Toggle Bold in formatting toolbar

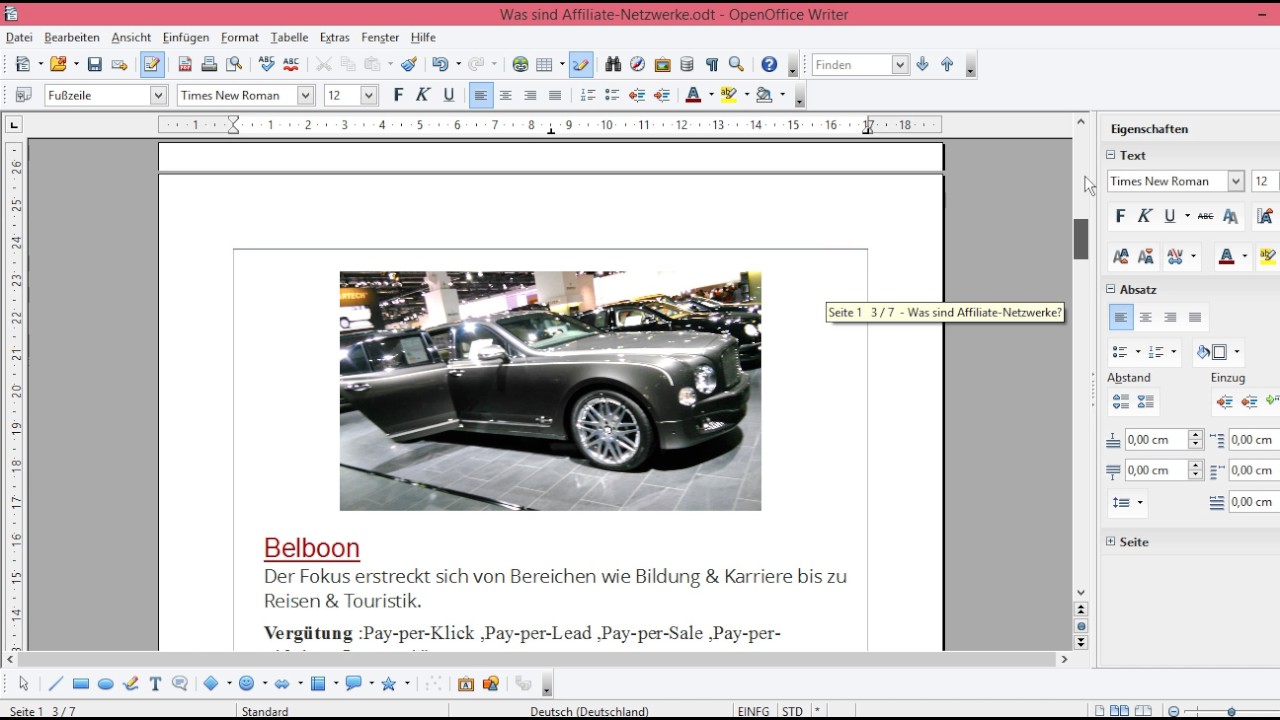coord(398,95)
